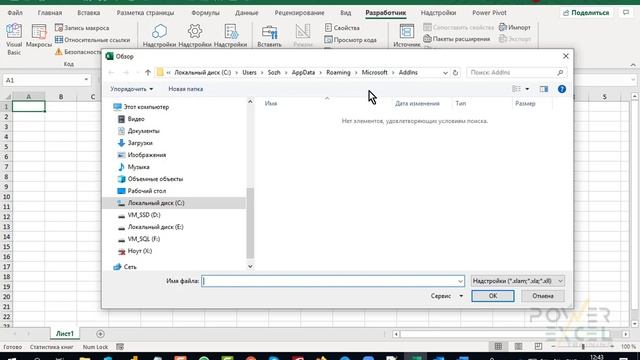The image size is (640, 360).
Task: Open the Сервис dropdown
Action: coord(447,296)
